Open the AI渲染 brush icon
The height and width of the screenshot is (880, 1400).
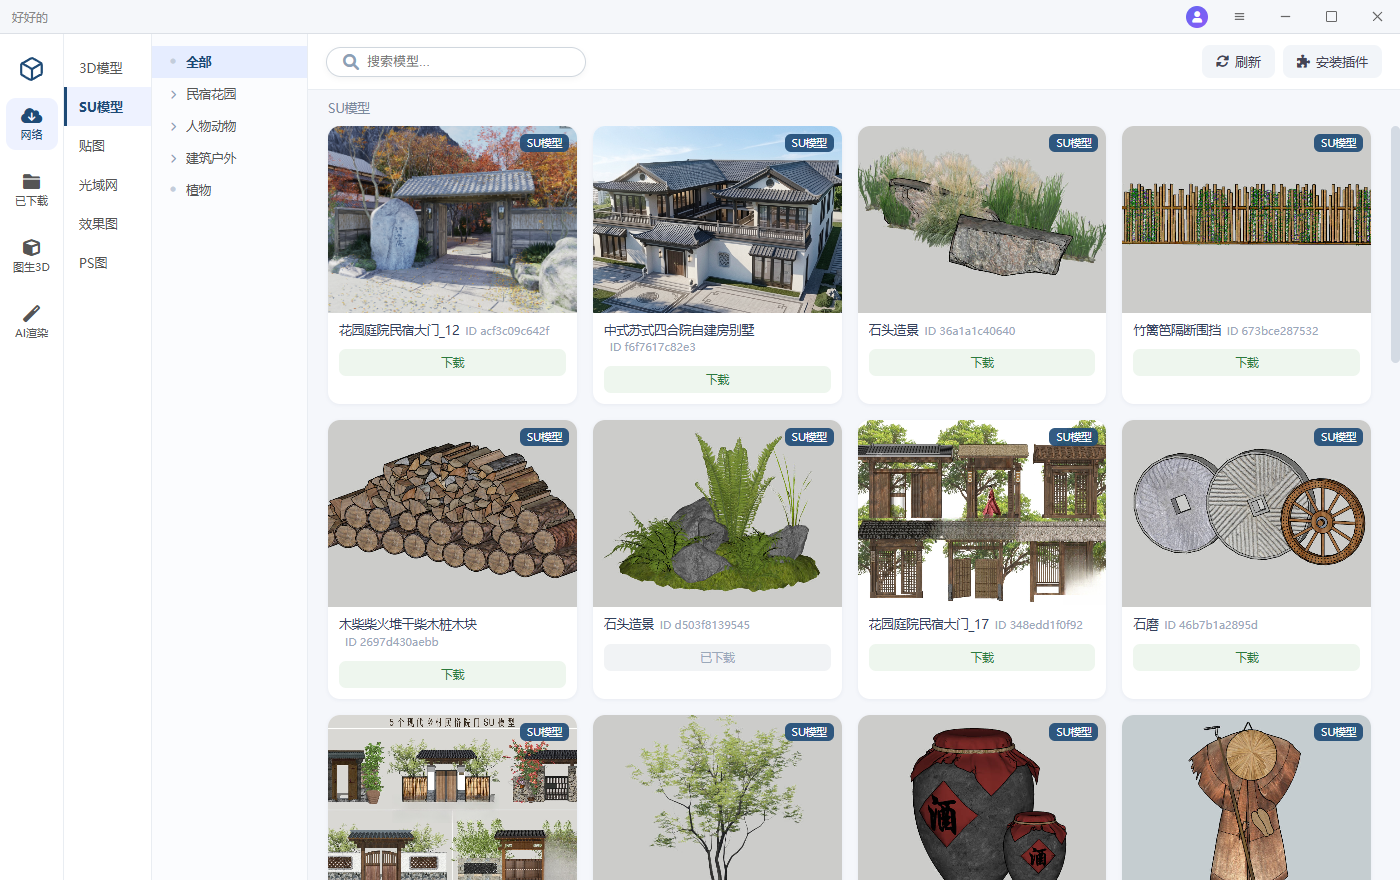(32, 322)
